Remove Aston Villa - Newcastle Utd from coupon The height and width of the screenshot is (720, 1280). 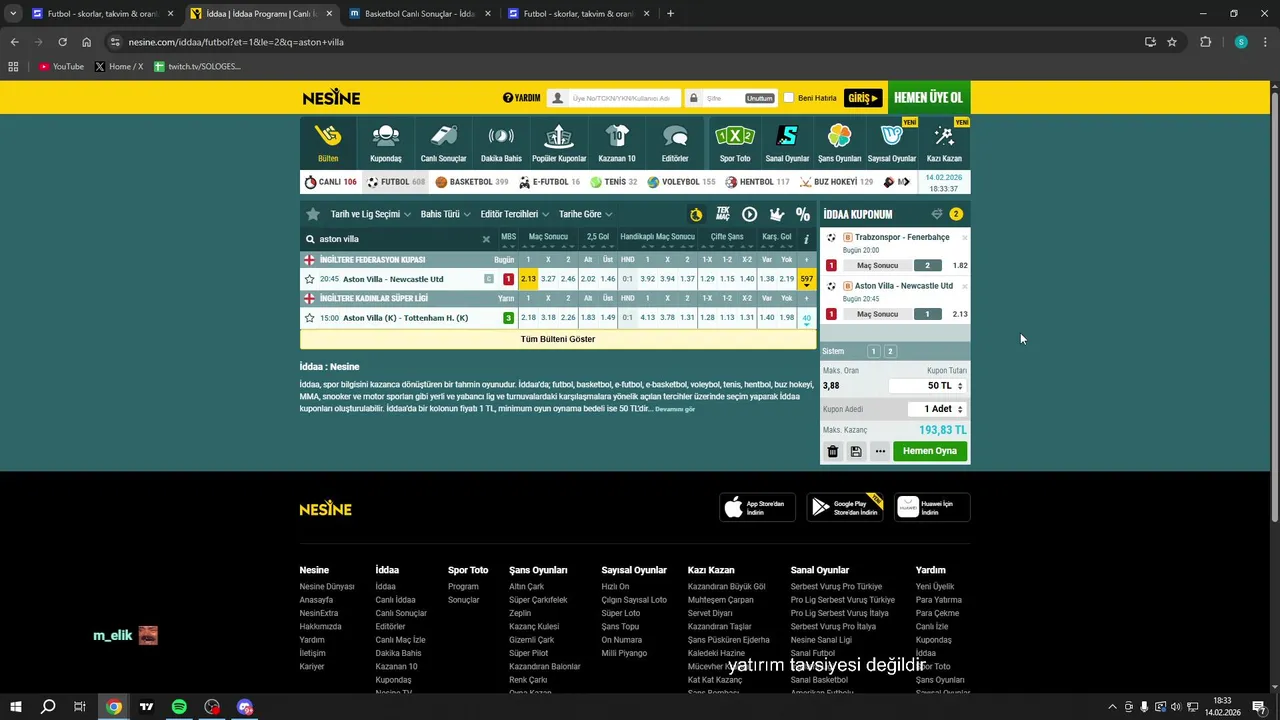(964, 286)
